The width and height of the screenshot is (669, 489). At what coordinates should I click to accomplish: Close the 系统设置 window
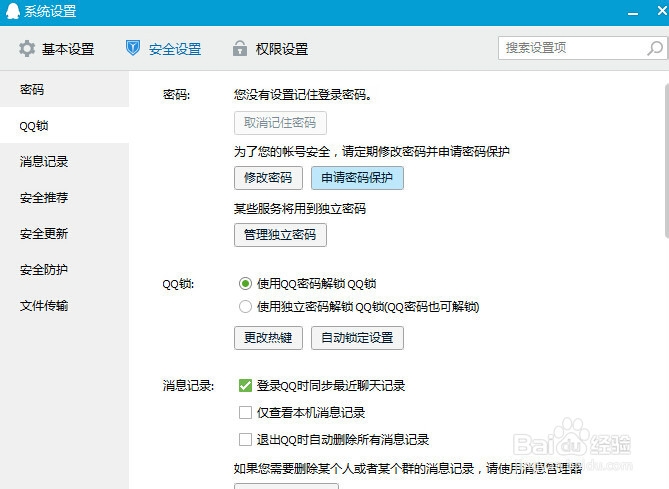[662, 11]
